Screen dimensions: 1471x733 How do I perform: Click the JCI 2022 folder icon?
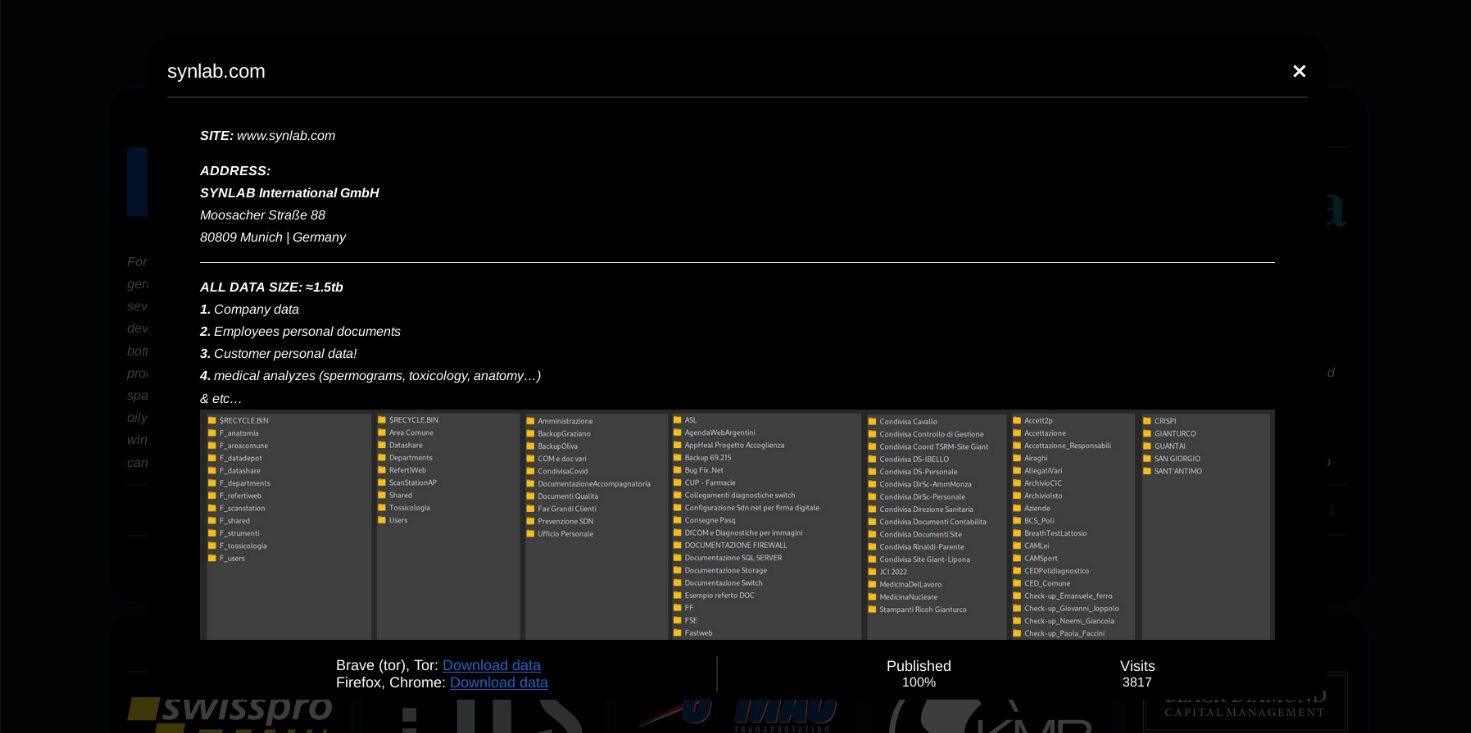pos(872,572)
